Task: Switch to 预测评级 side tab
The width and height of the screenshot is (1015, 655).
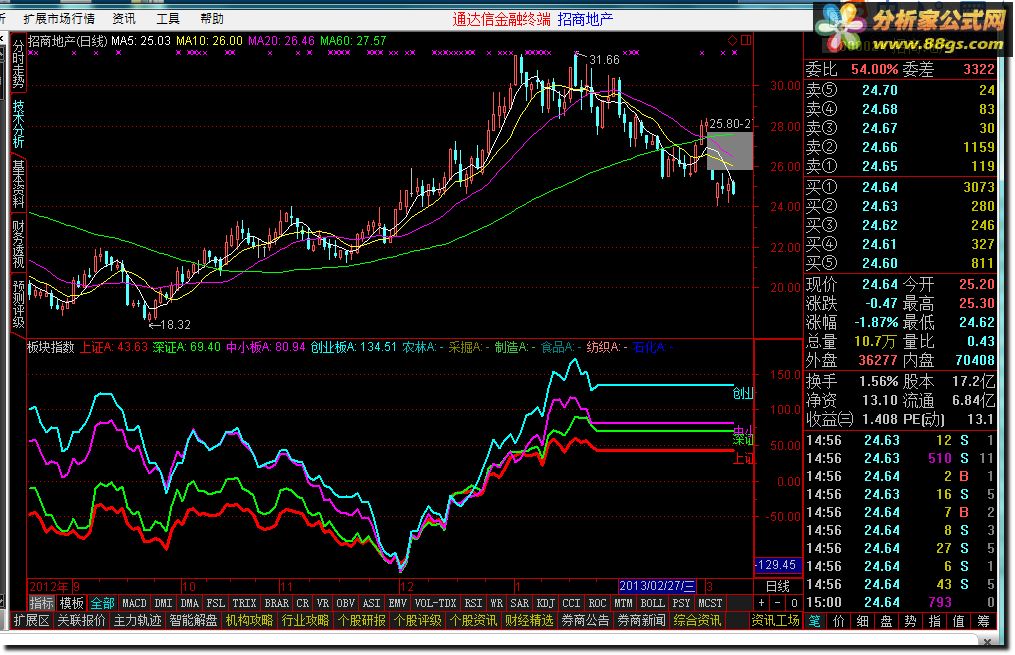Action: (17, 304)
